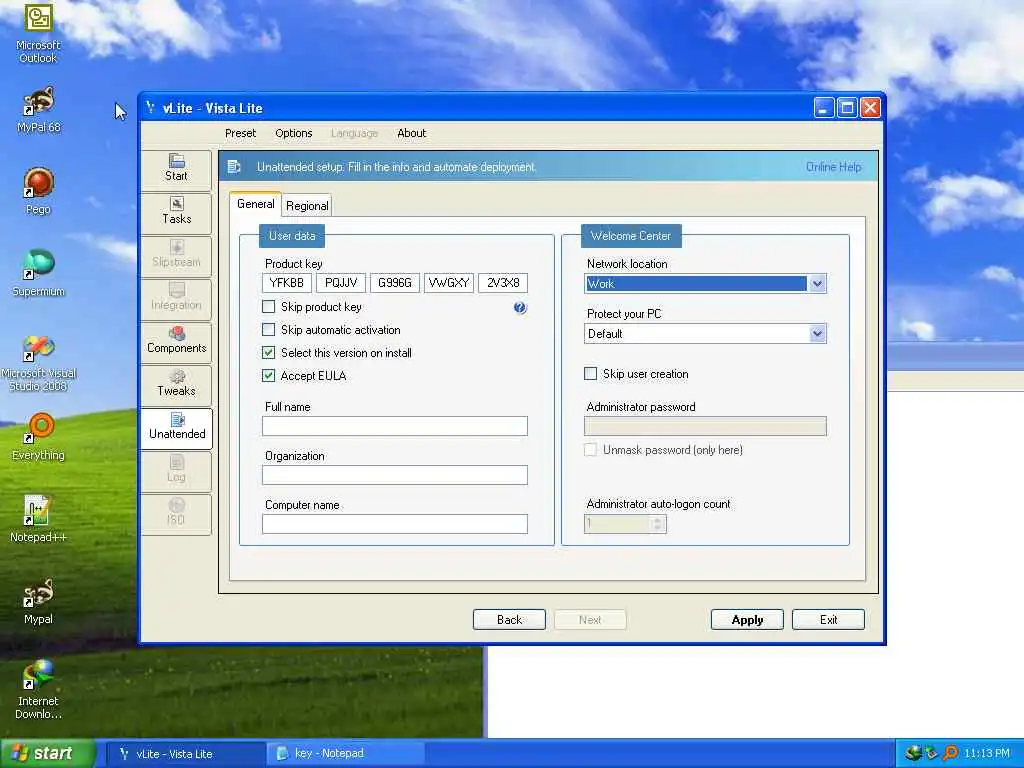This screenshot has height=768, width=1024.
Task: Uncheck Select this version on install
Action: (x=268, y=353)
